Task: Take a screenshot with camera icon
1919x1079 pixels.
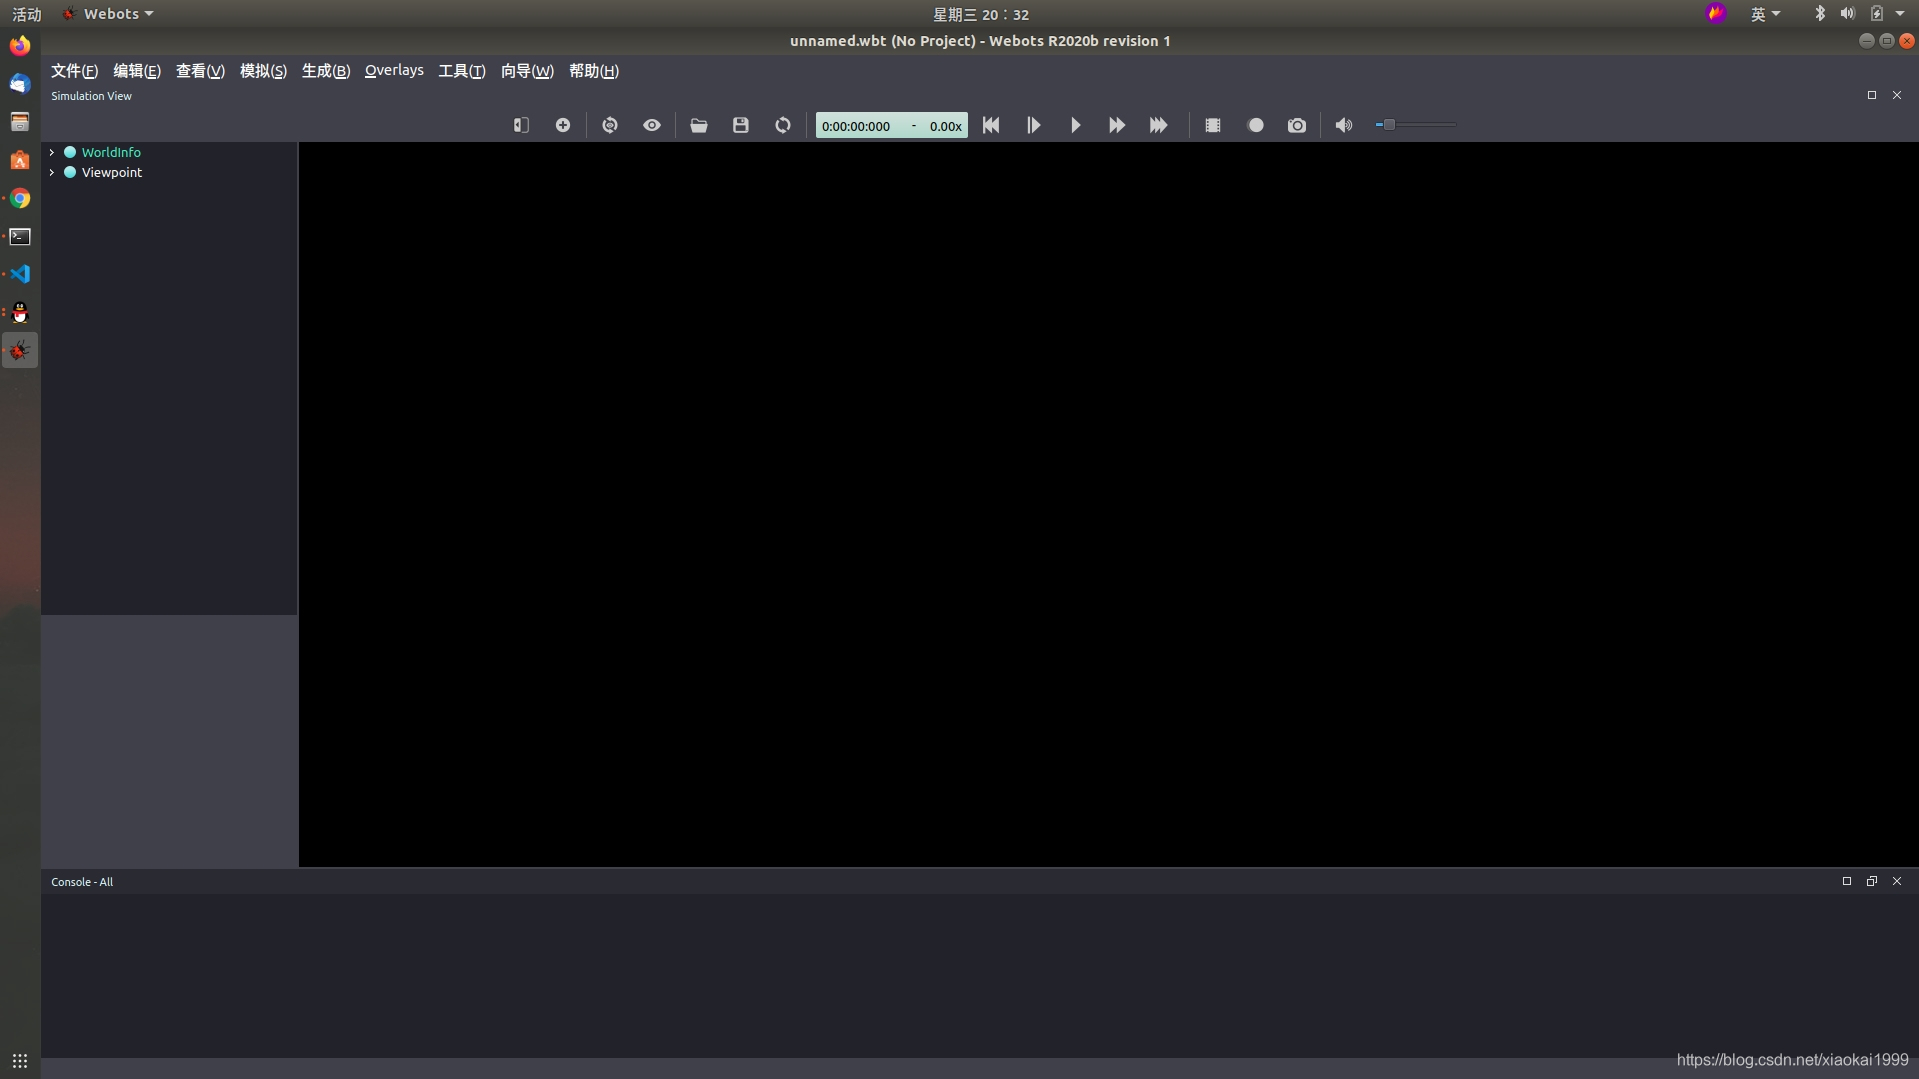Action: click(x=1297, y=125)
